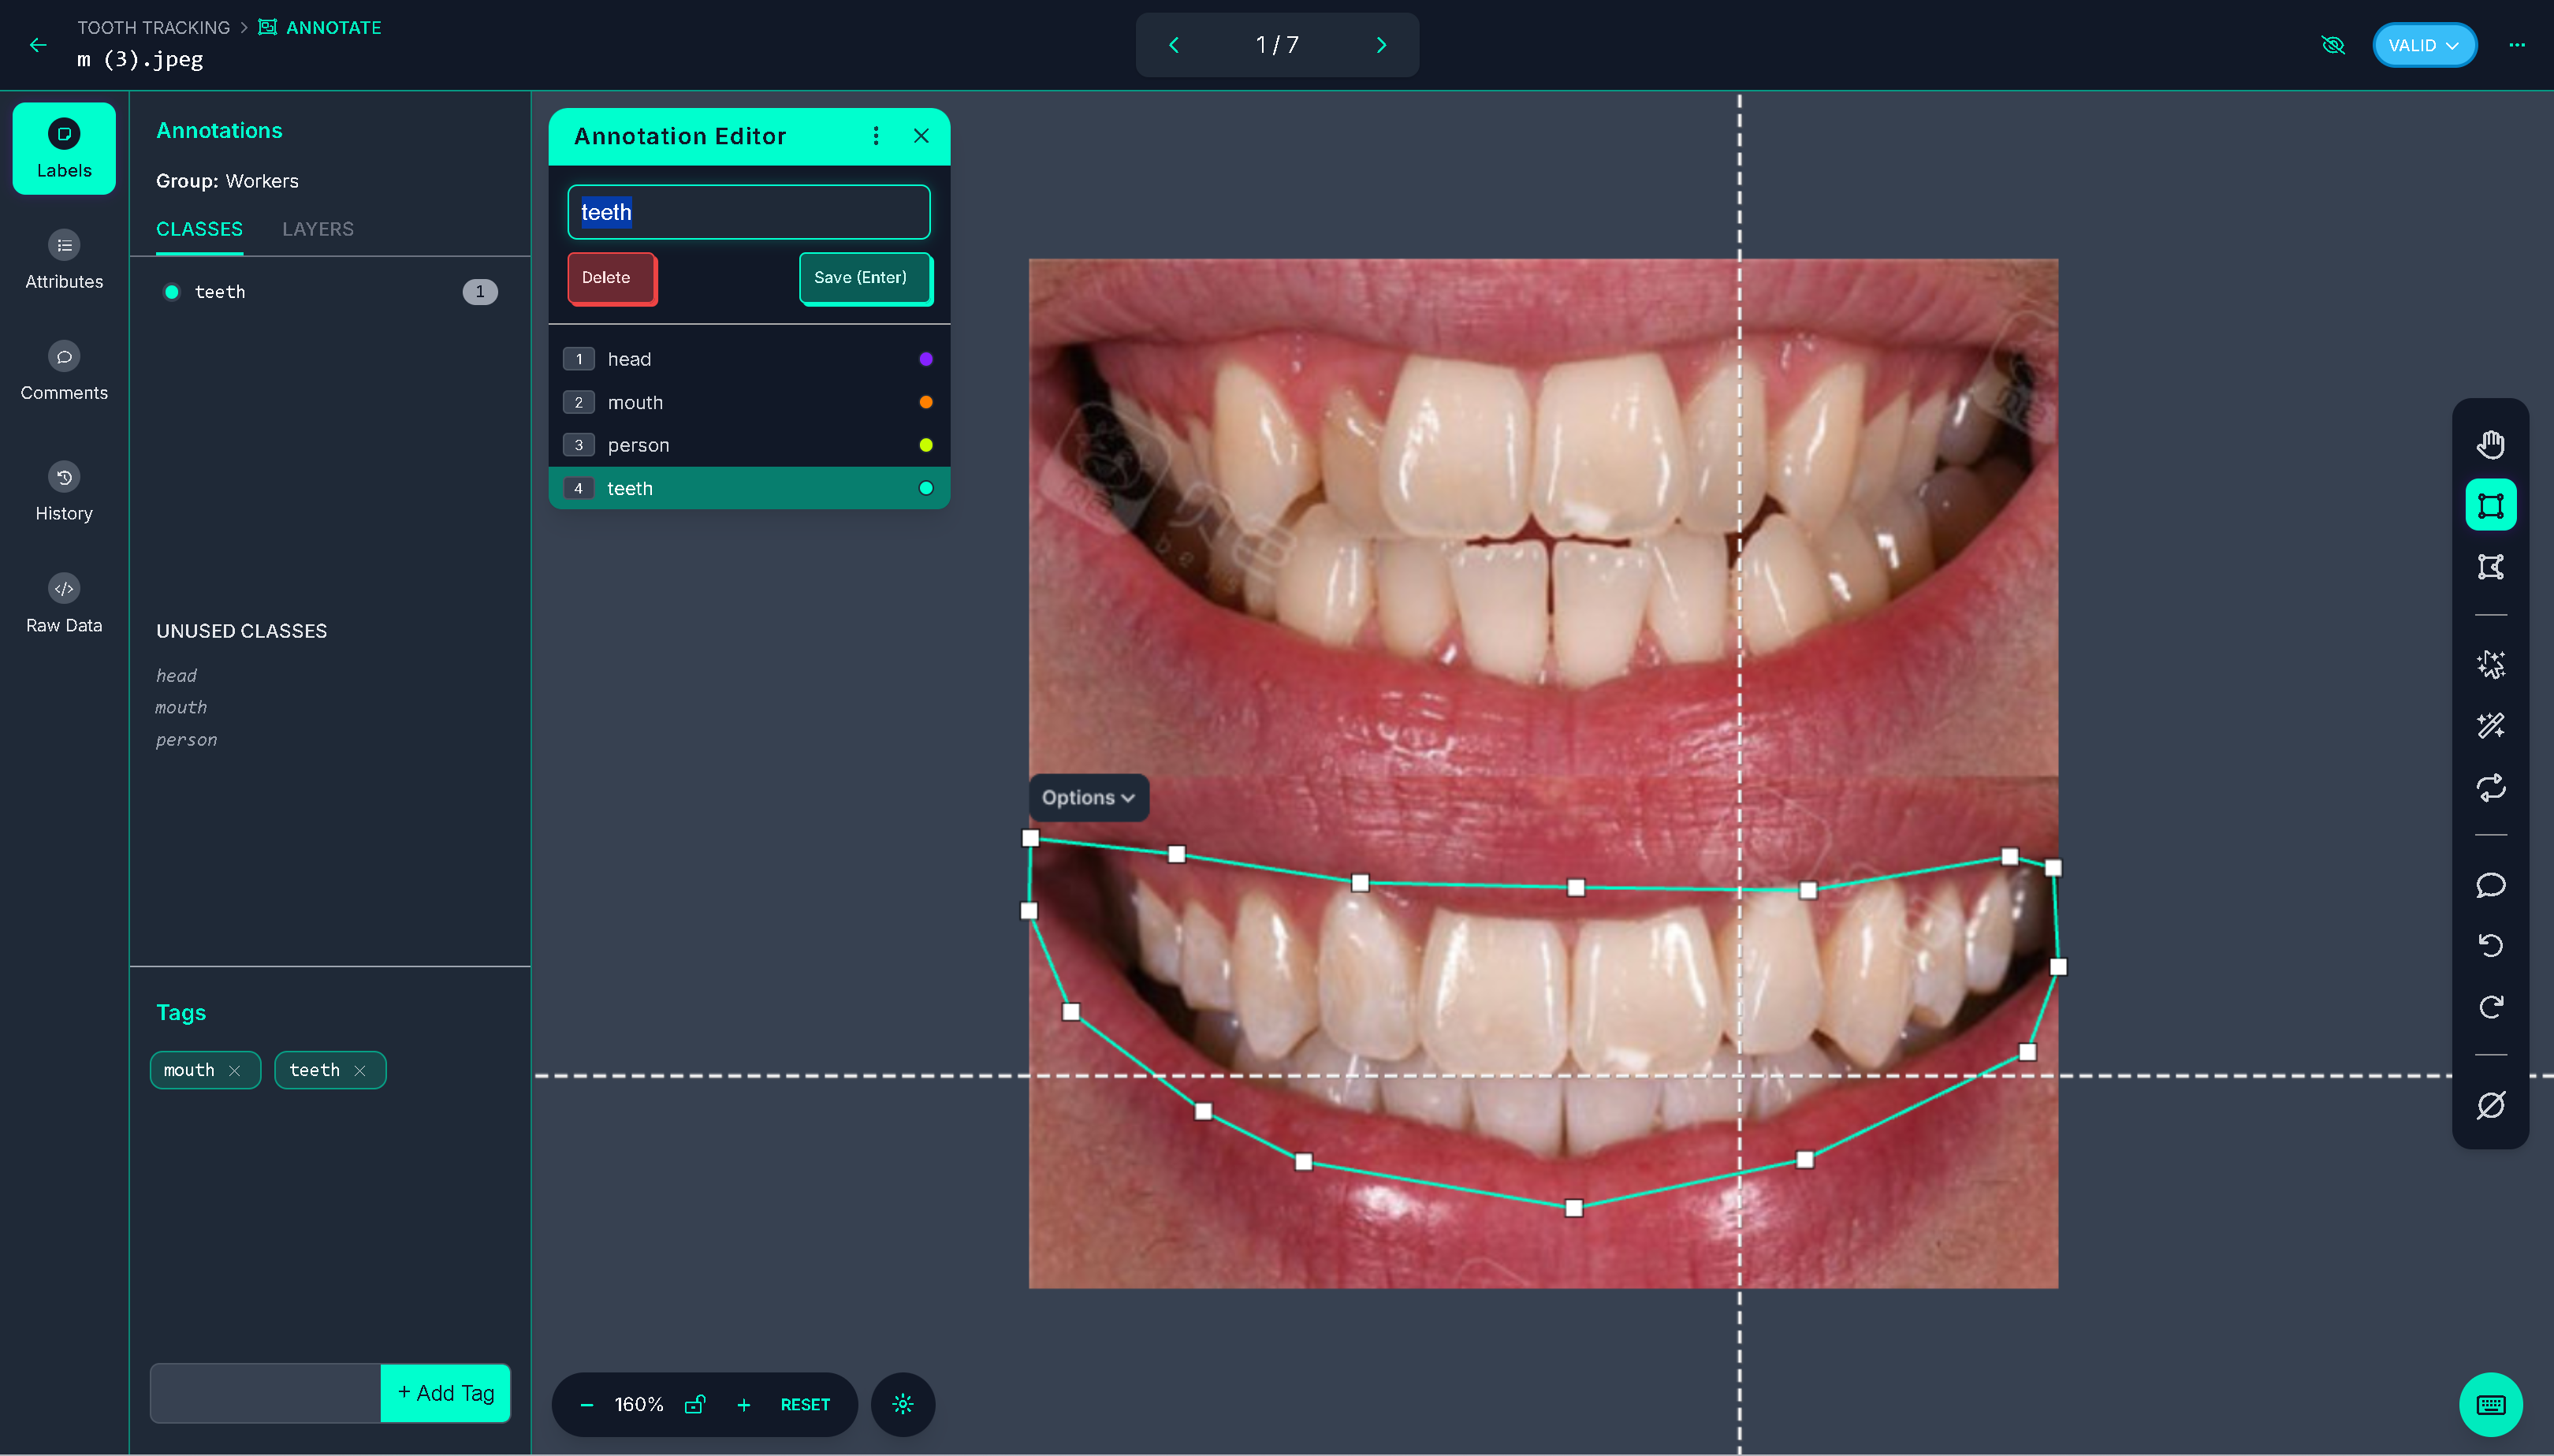Redo the last action
The height and width of the screenshot is (1456, 2554).
pyautogui.click(x=2490, y=1007)
